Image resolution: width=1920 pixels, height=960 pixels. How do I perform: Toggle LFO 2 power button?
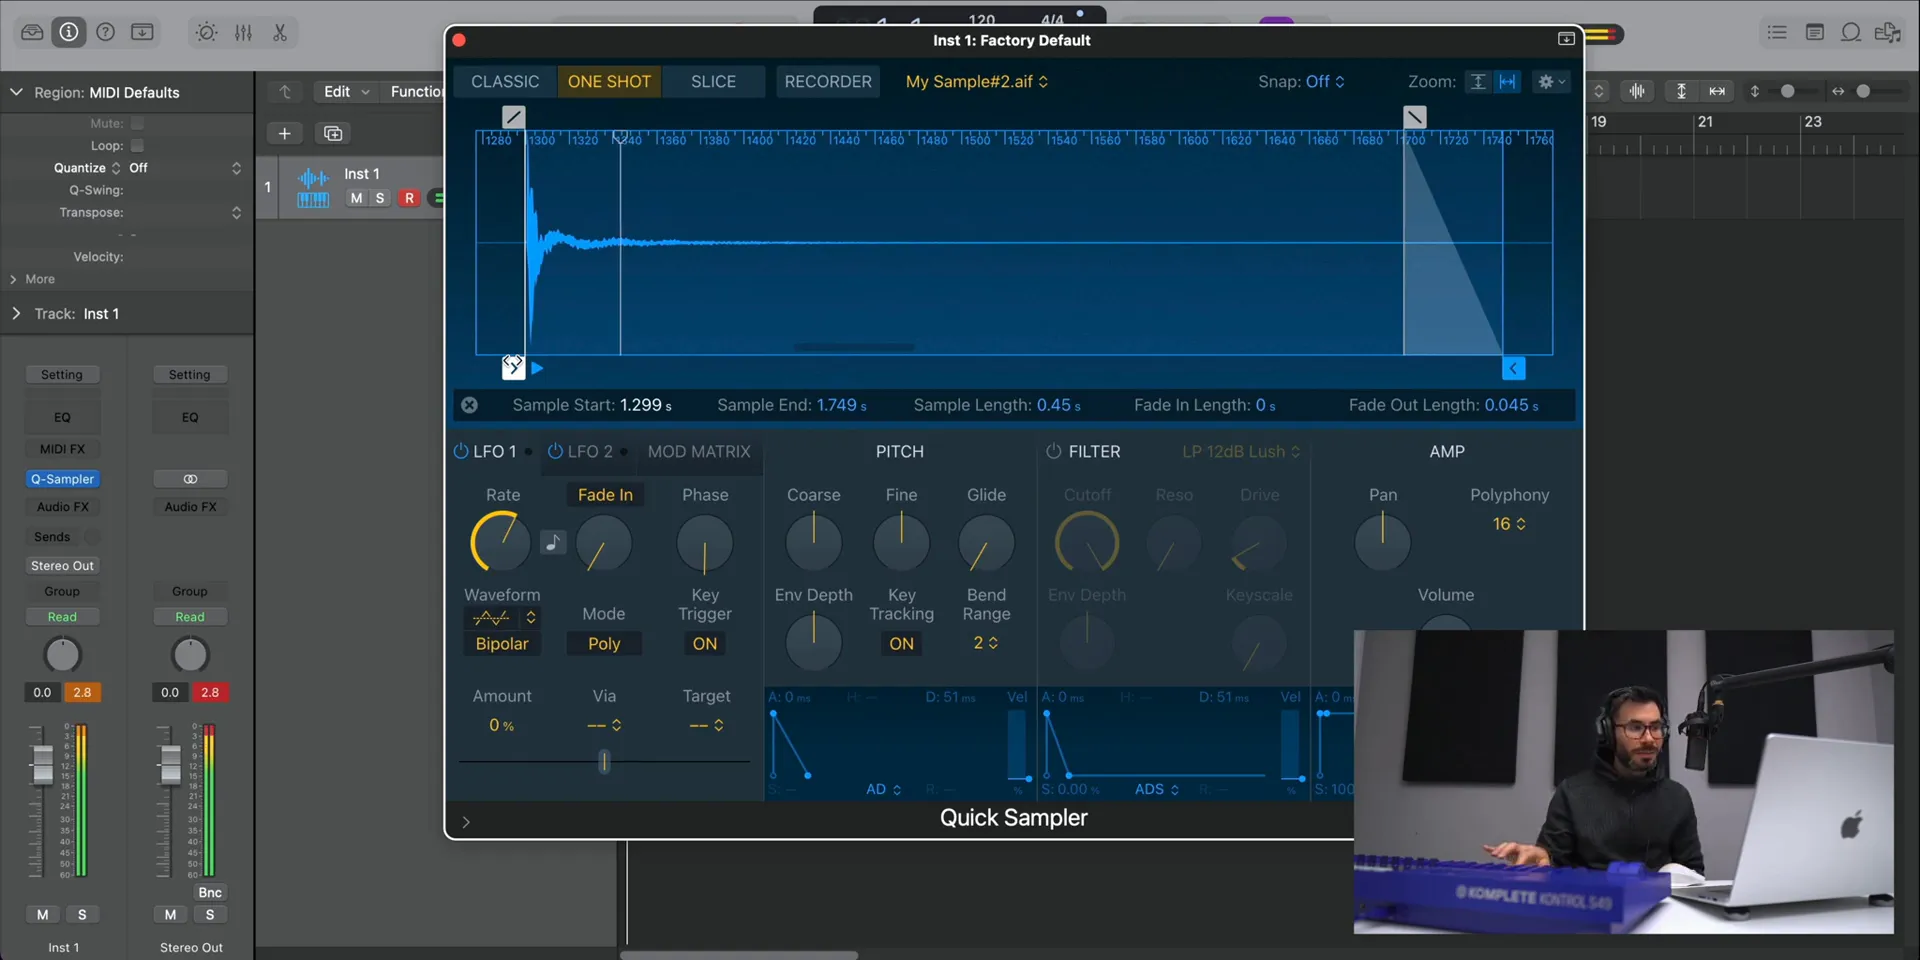[x=555, y=451]
